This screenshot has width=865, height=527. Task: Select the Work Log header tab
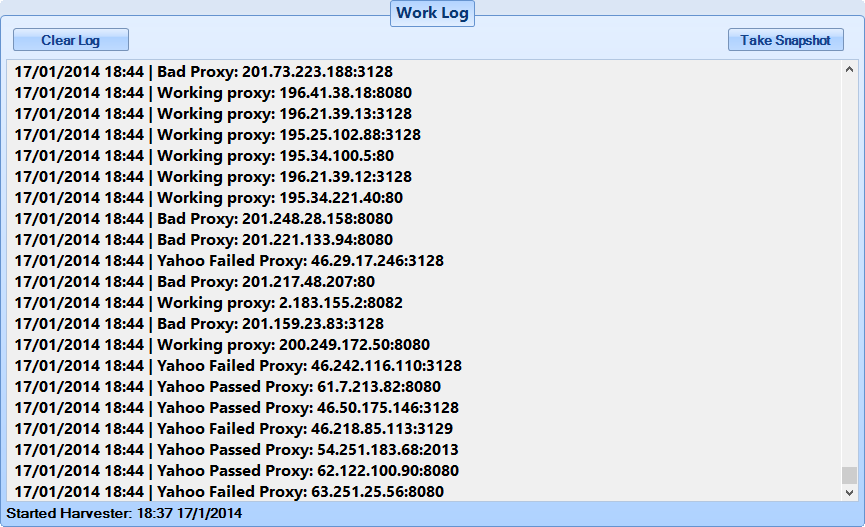click(432, 13)
